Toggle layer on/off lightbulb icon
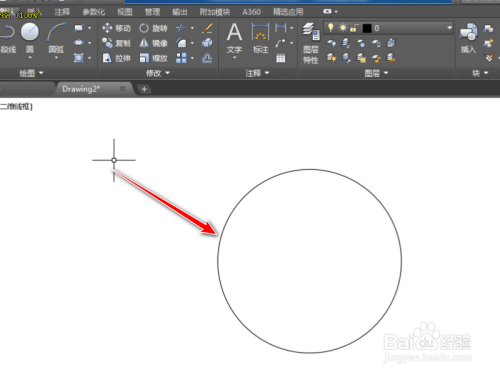Image resolution: width=500 pixels, height=375 pixels. [x=330, y=28]
